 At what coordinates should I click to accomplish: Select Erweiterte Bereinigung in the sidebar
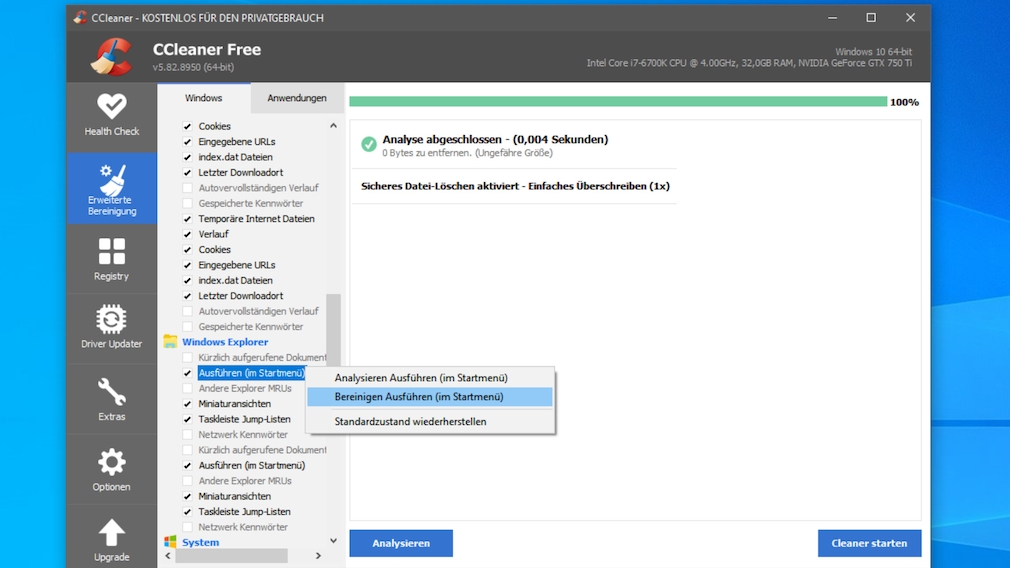point(111,189)
